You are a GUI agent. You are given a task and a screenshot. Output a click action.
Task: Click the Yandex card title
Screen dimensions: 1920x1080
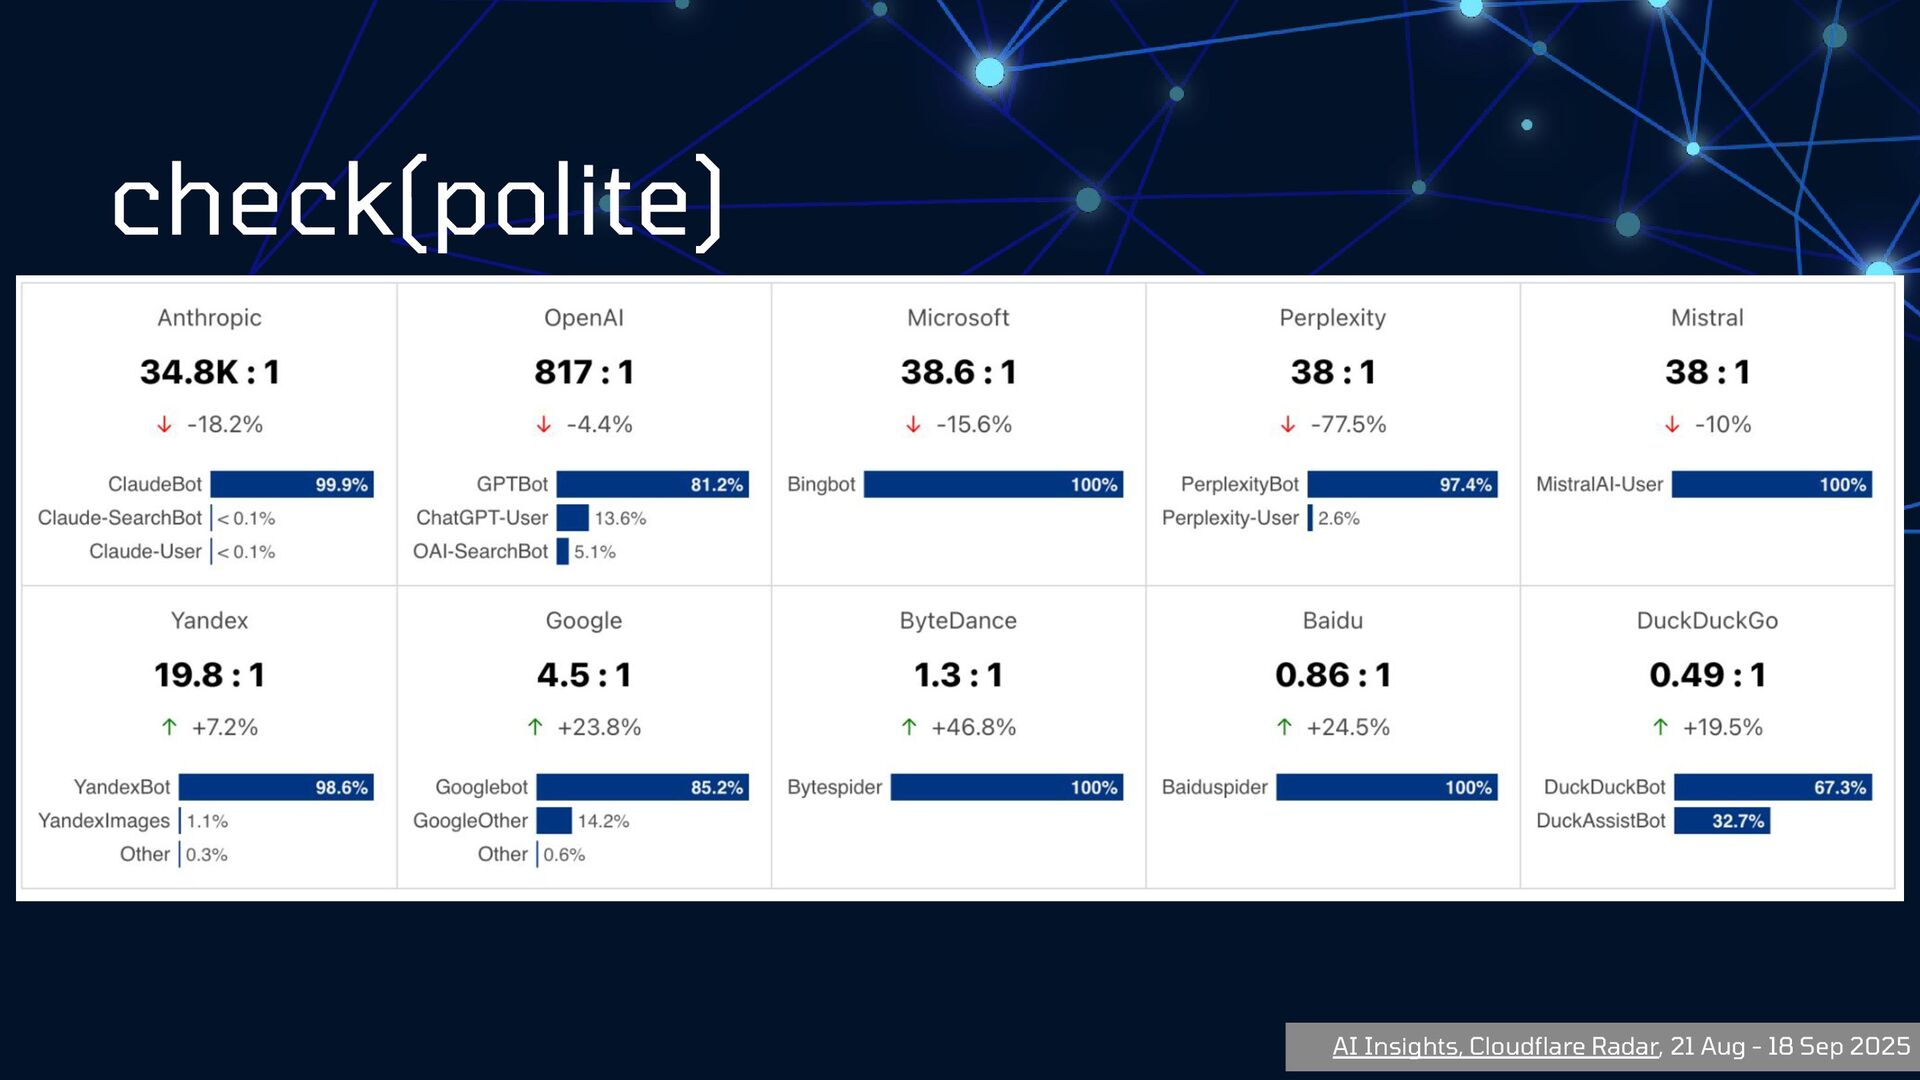click(209, 620)
